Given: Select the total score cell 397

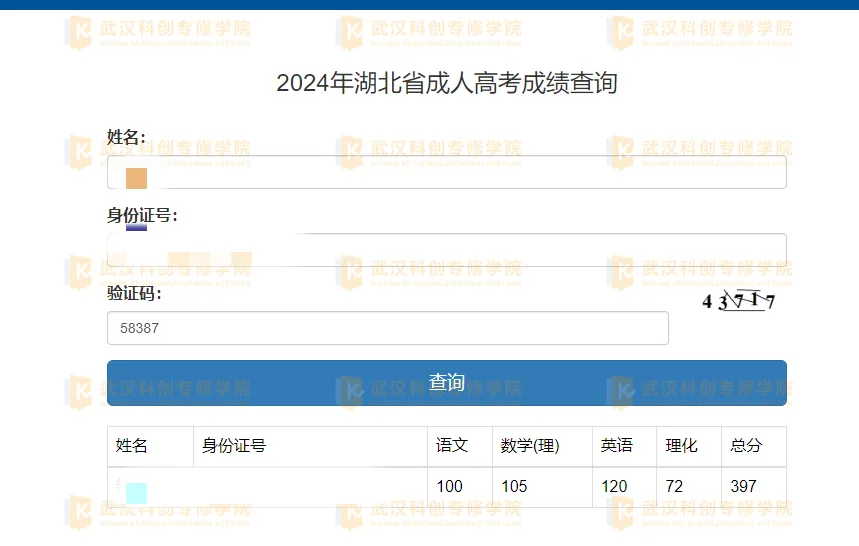Looking at the screenshot, I should point(744,487).
